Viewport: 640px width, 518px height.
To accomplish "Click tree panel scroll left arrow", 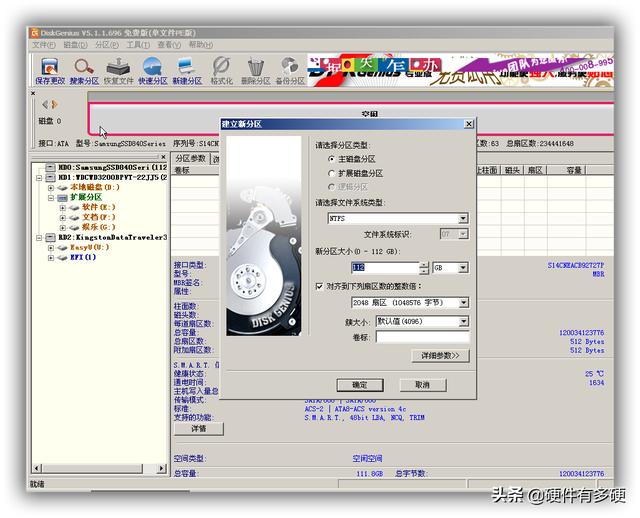I will [37, 468].
